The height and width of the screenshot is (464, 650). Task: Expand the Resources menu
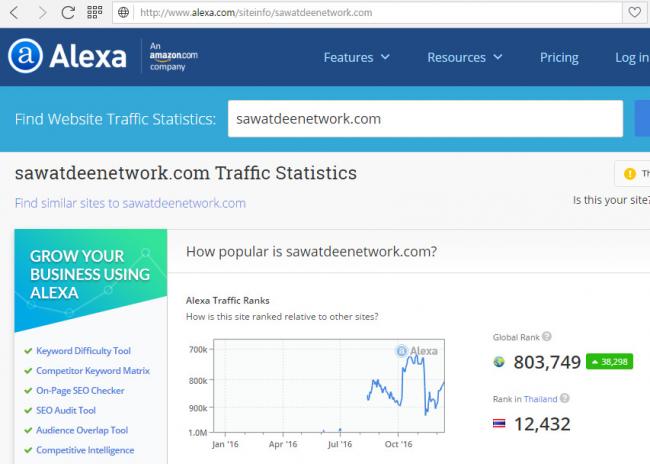tap(465, 57)
